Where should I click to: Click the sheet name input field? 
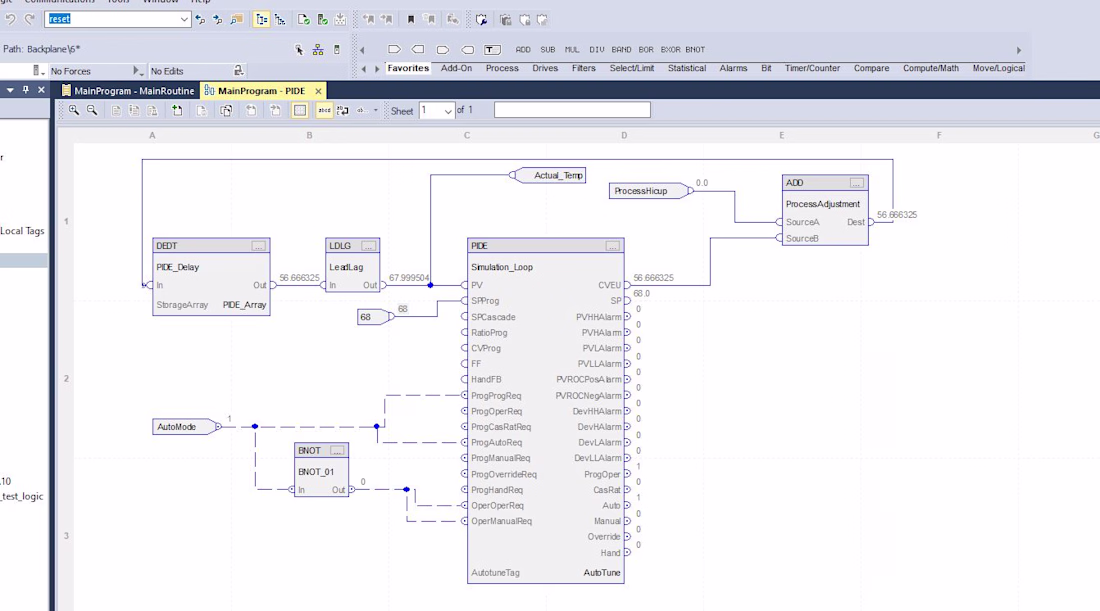pyautogui.click(x=572, y=110)
